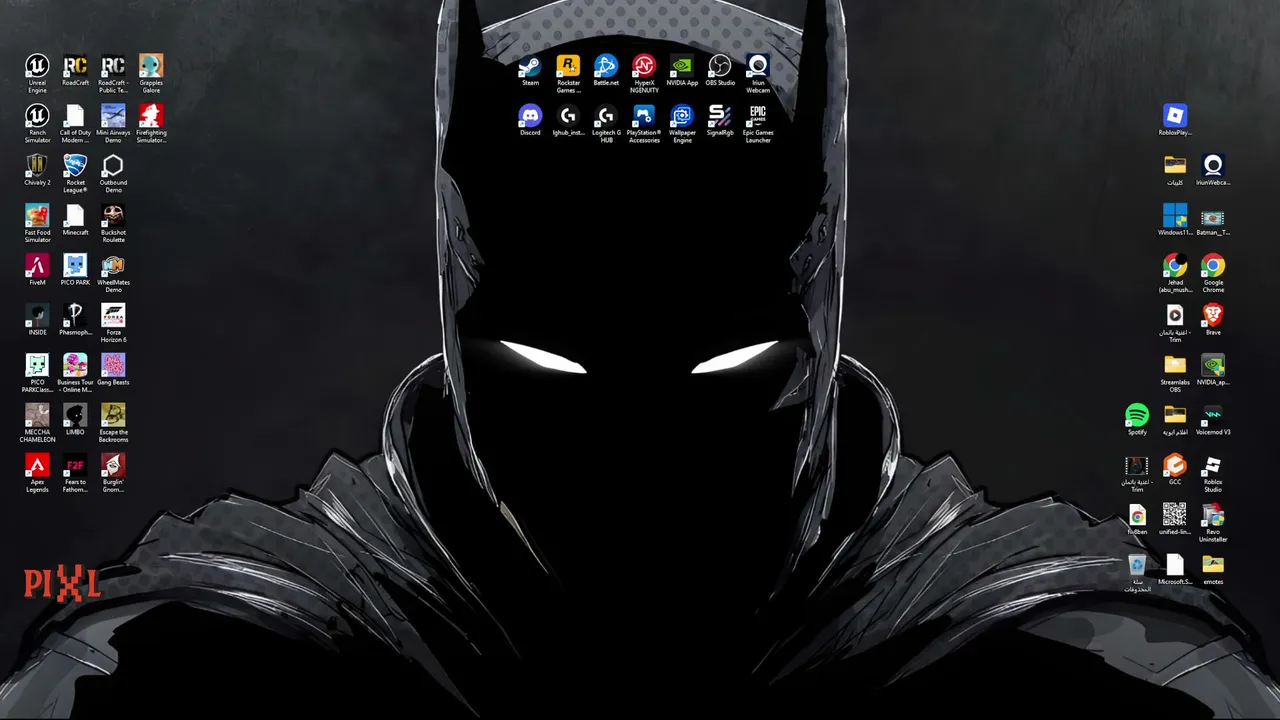Launch the OBS Studio shortcut

click(720, 70)
